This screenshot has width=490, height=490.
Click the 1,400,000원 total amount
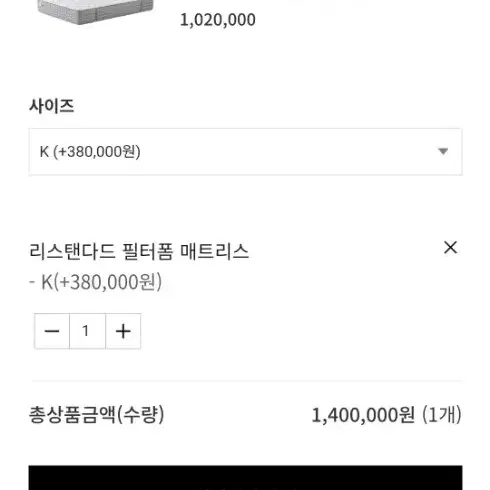[363, 415]
